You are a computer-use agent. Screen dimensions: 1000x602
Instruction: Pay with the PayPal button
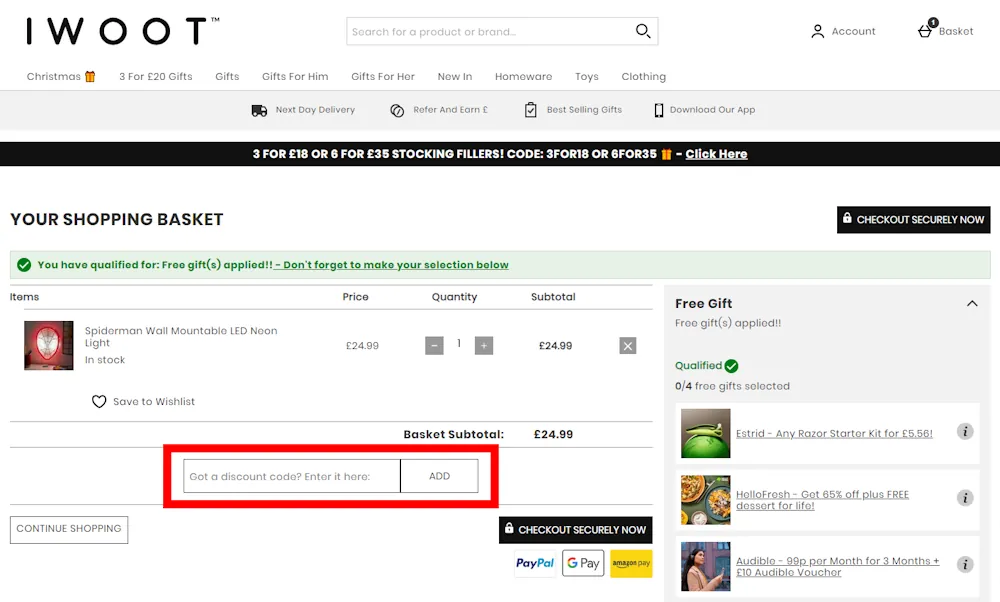point(535,563)
